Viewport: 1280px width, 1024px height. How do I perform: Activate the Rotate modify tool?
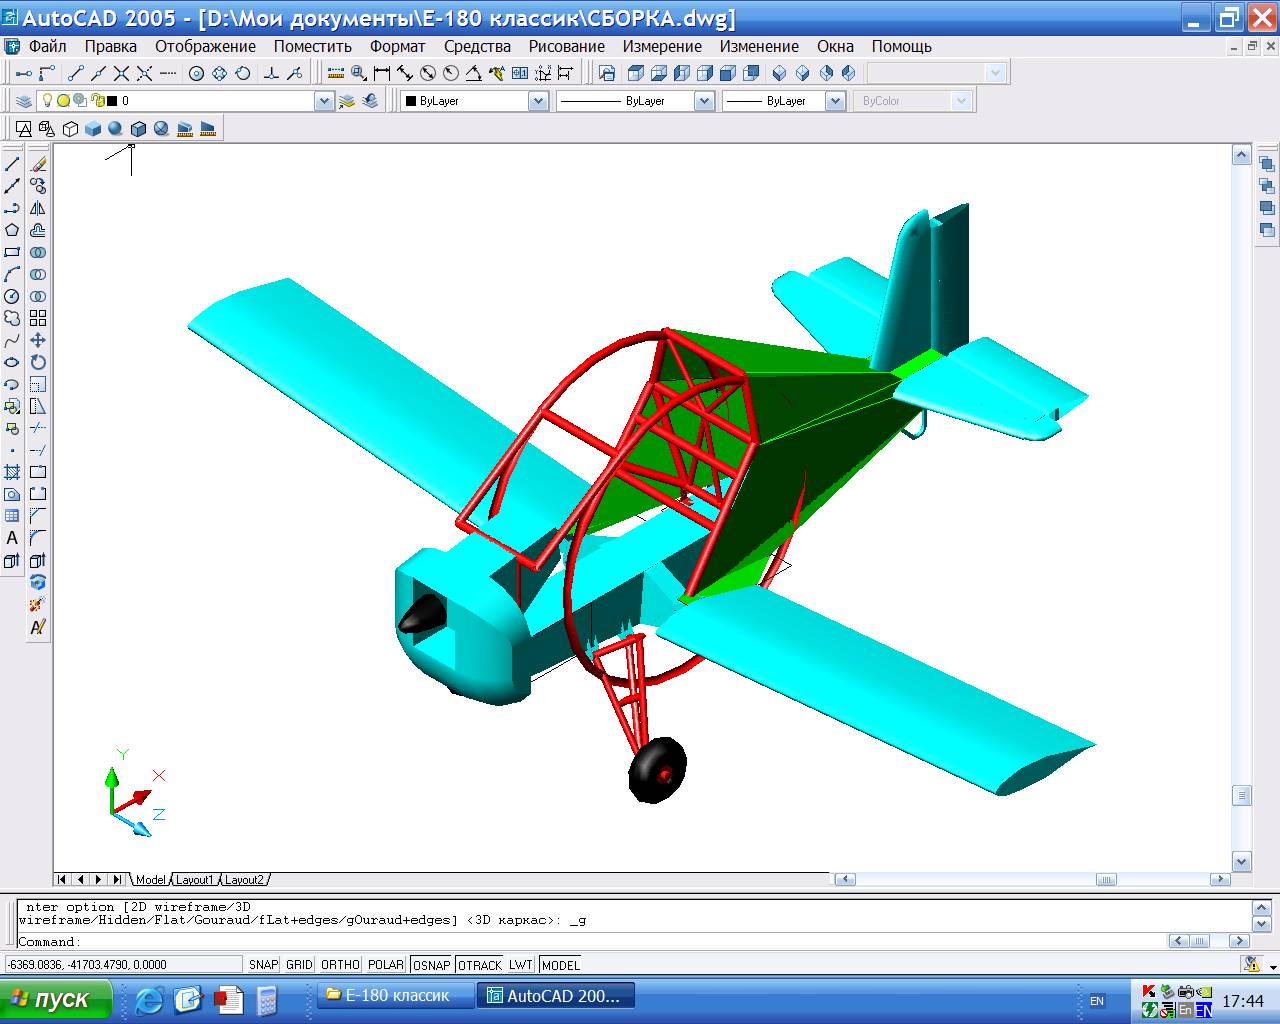pos(38,362)
